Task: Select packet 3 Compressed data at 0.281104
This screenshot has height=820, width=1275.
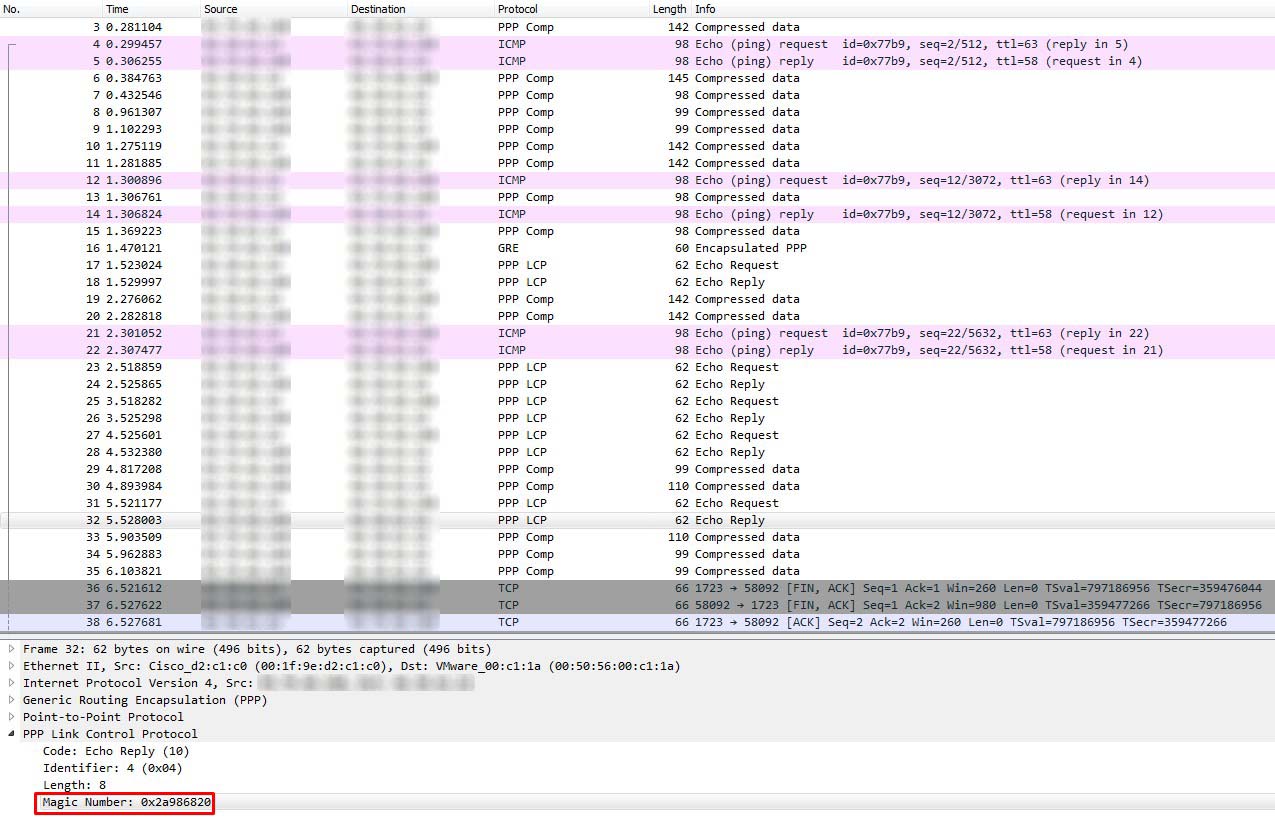Action: tap(637, 27)
